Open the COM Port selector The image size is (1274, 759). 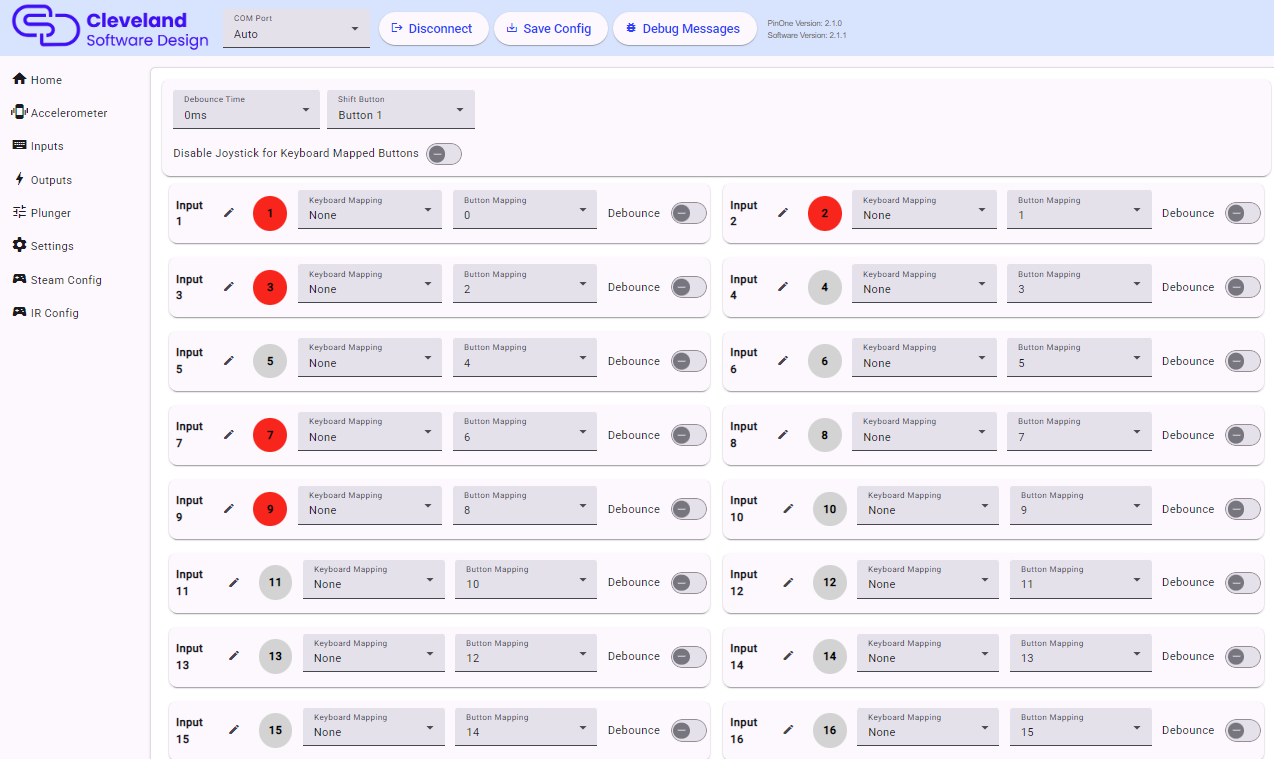click(x=296, y=29)
